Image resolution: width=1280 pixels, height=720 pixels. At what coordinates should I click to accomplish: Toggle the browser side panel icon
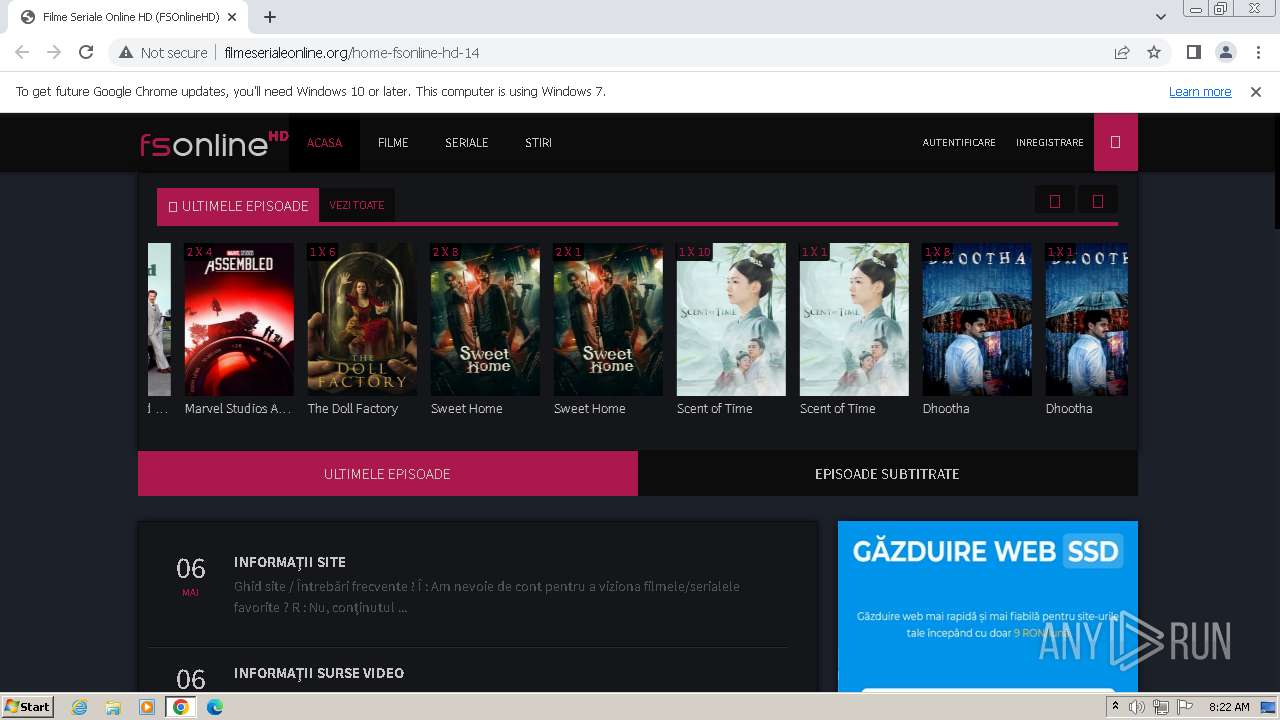(x=1193, y=52)
